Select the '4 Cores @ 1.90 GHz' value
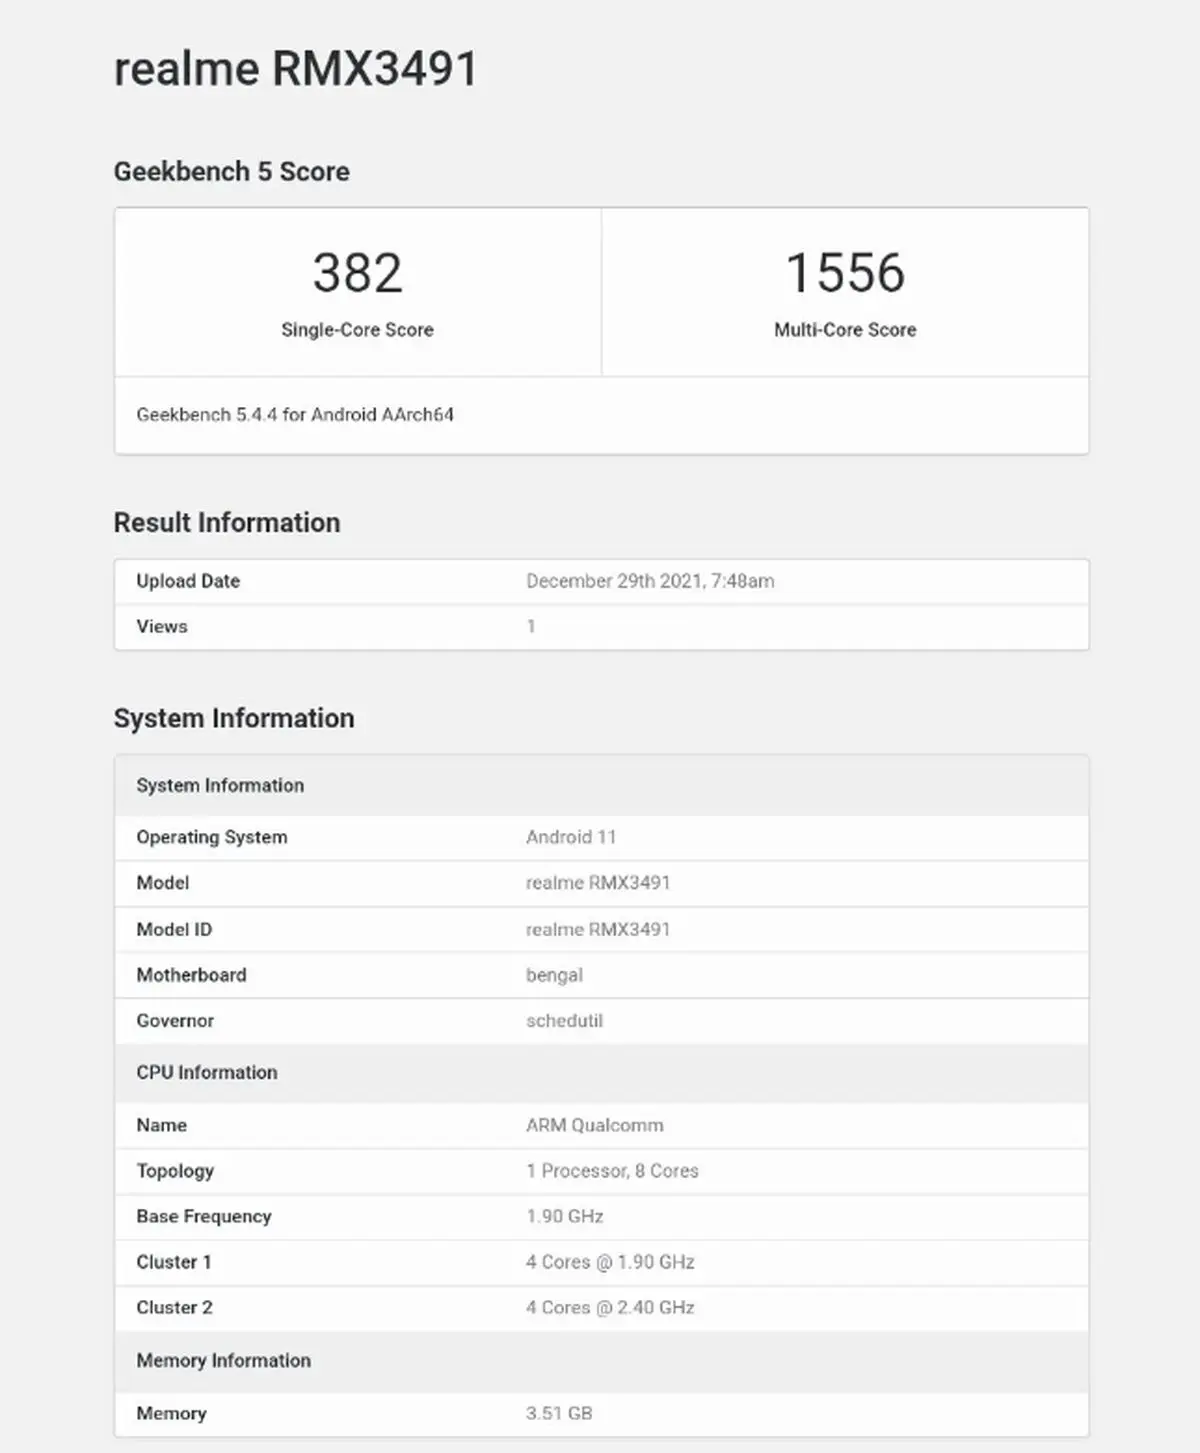The width and height of the screenshot is (1200, 1453). point(610,1262)
